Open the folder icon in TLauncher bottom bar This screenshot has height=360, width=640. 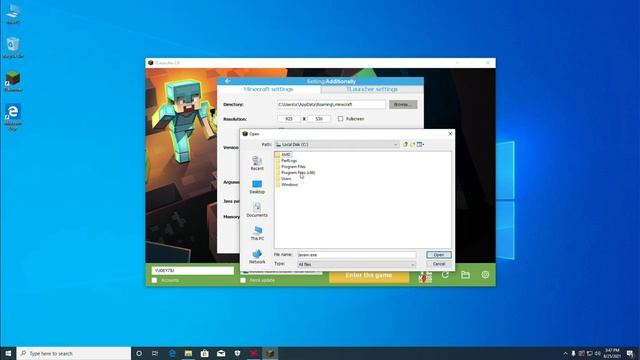coord(465,275)
